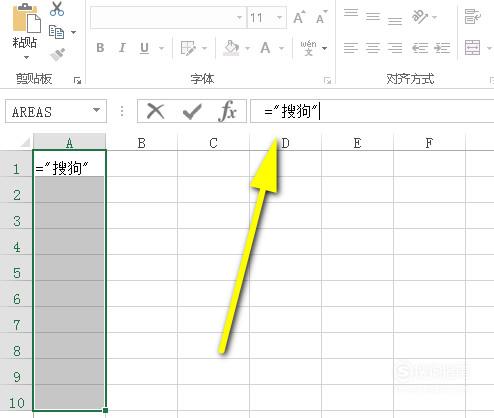Select column B header

point(142,143)
